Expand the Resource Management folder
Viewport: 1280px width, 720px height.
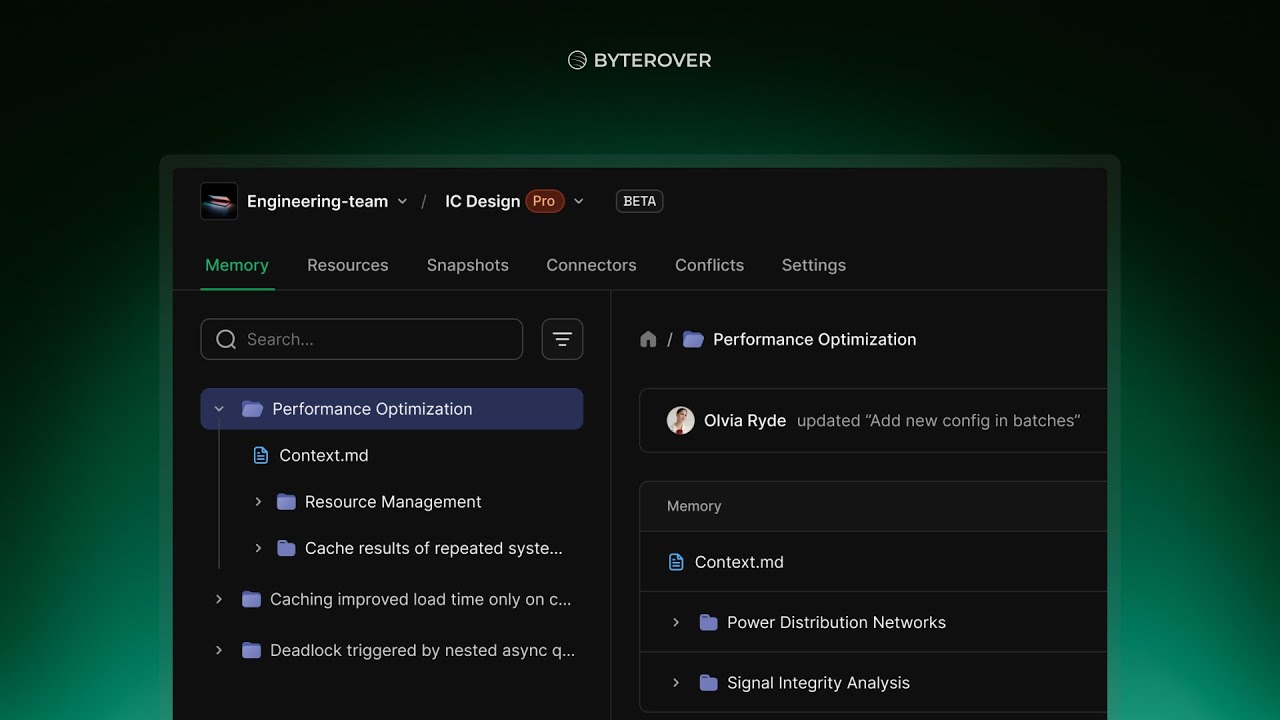[x=258, y=502]
